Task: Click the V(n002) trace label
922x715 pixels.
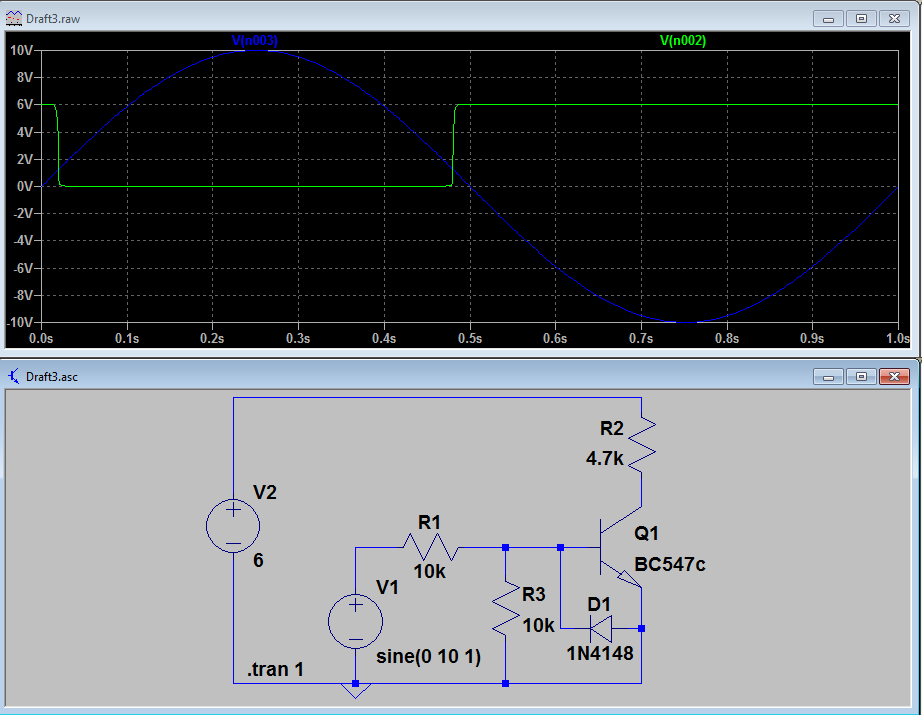Action: tap(683, 41)
